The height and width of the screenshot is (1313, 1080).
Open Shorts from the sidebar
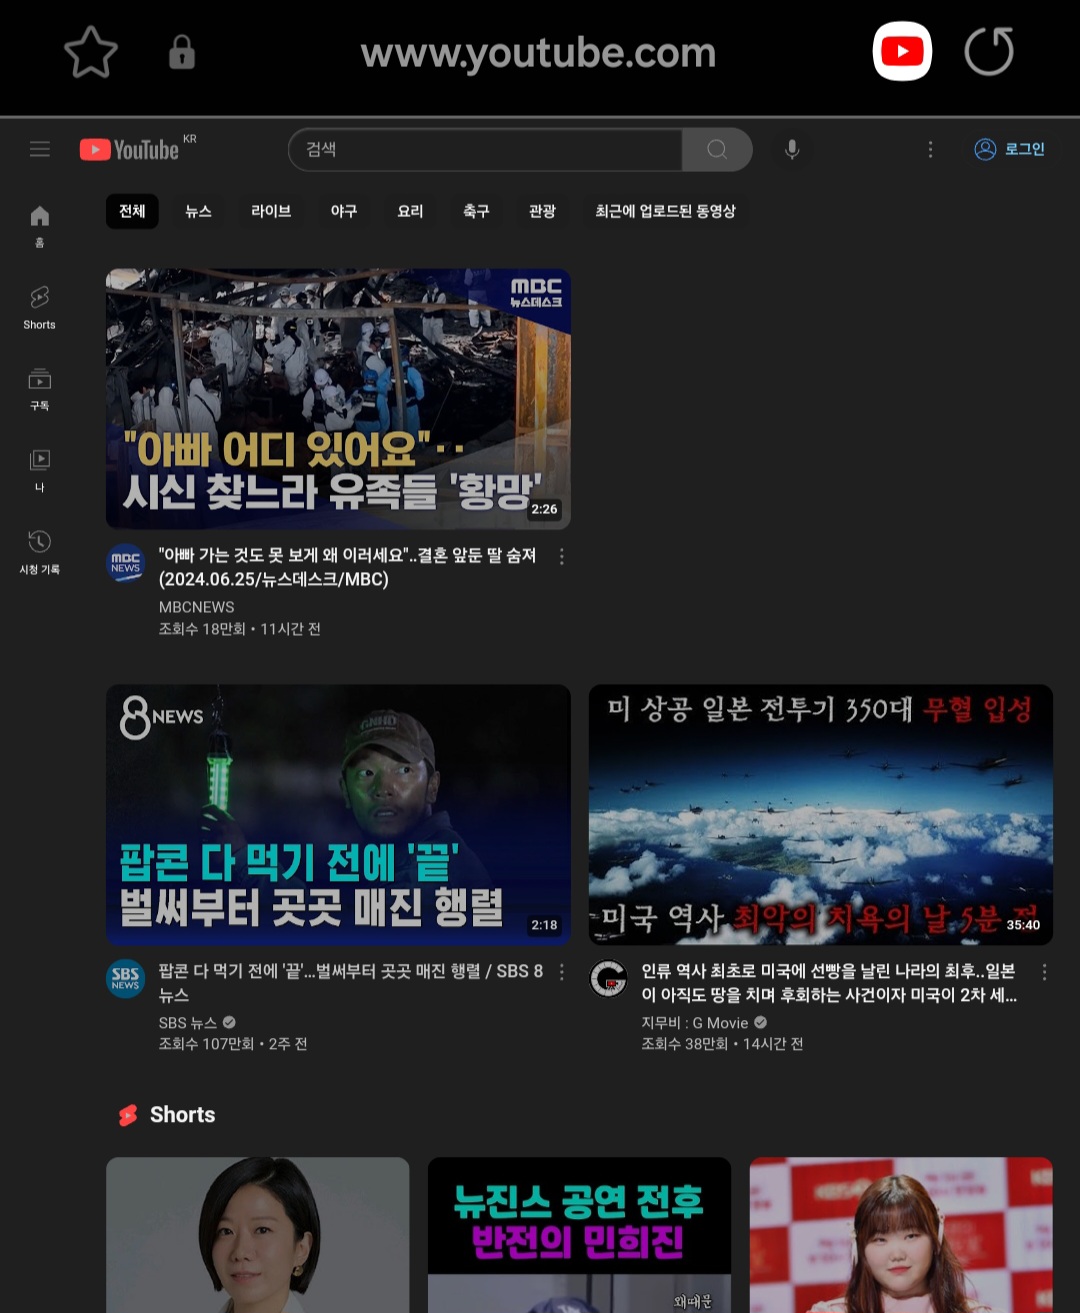[40, 307]
